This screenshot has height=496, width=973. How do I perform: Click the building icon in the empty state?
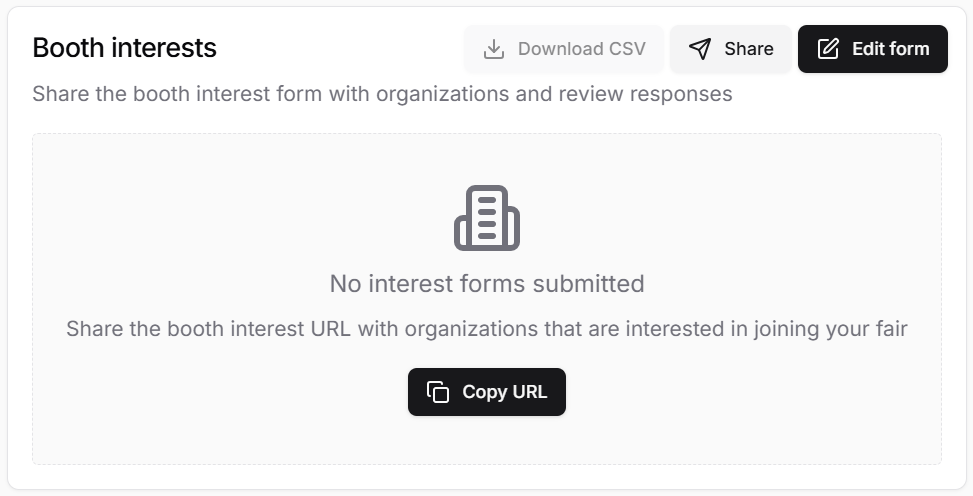point(487,218)
